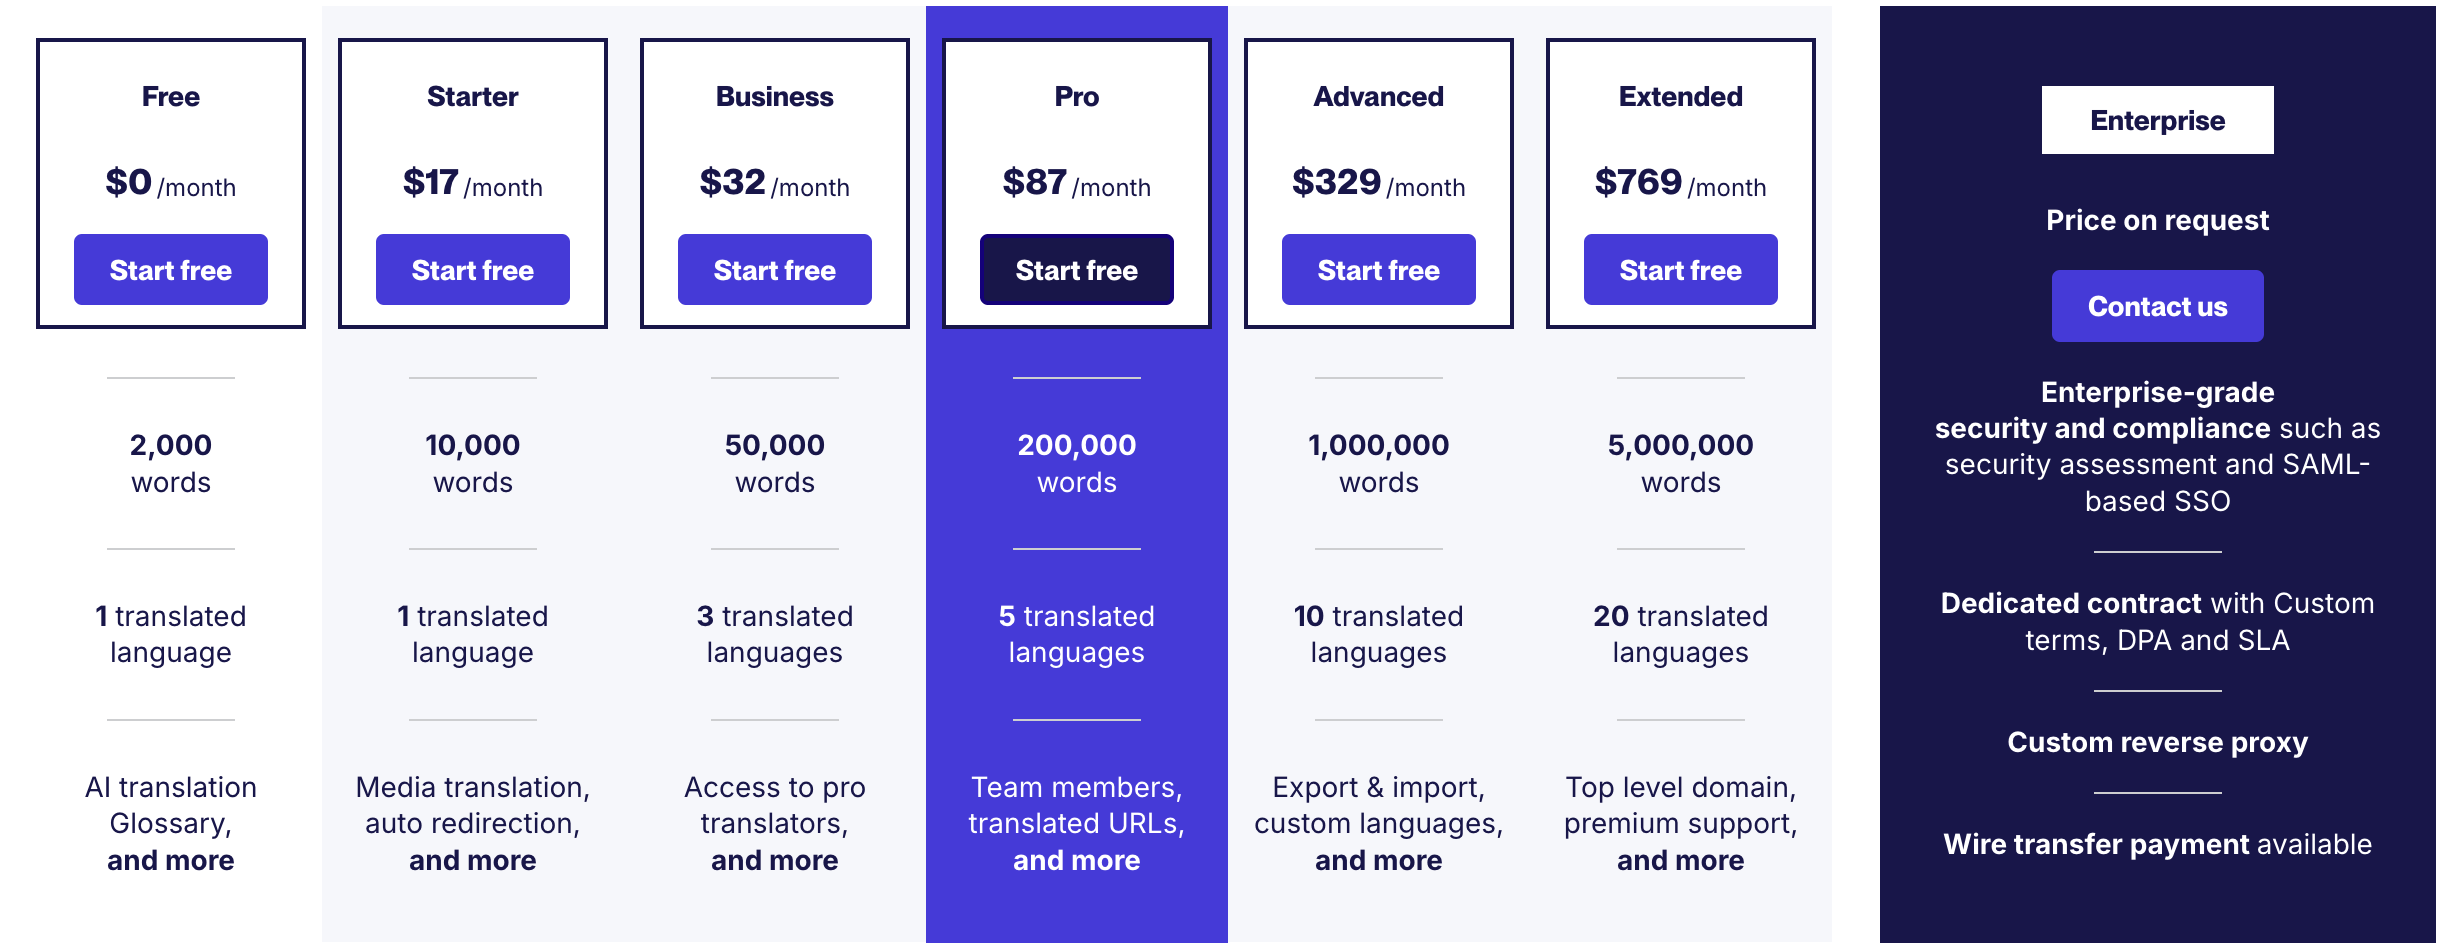Select the 5,000,000 words detail under Extended
Viewport: 2444px width, 948px height.
click(x=1679, y=462)
